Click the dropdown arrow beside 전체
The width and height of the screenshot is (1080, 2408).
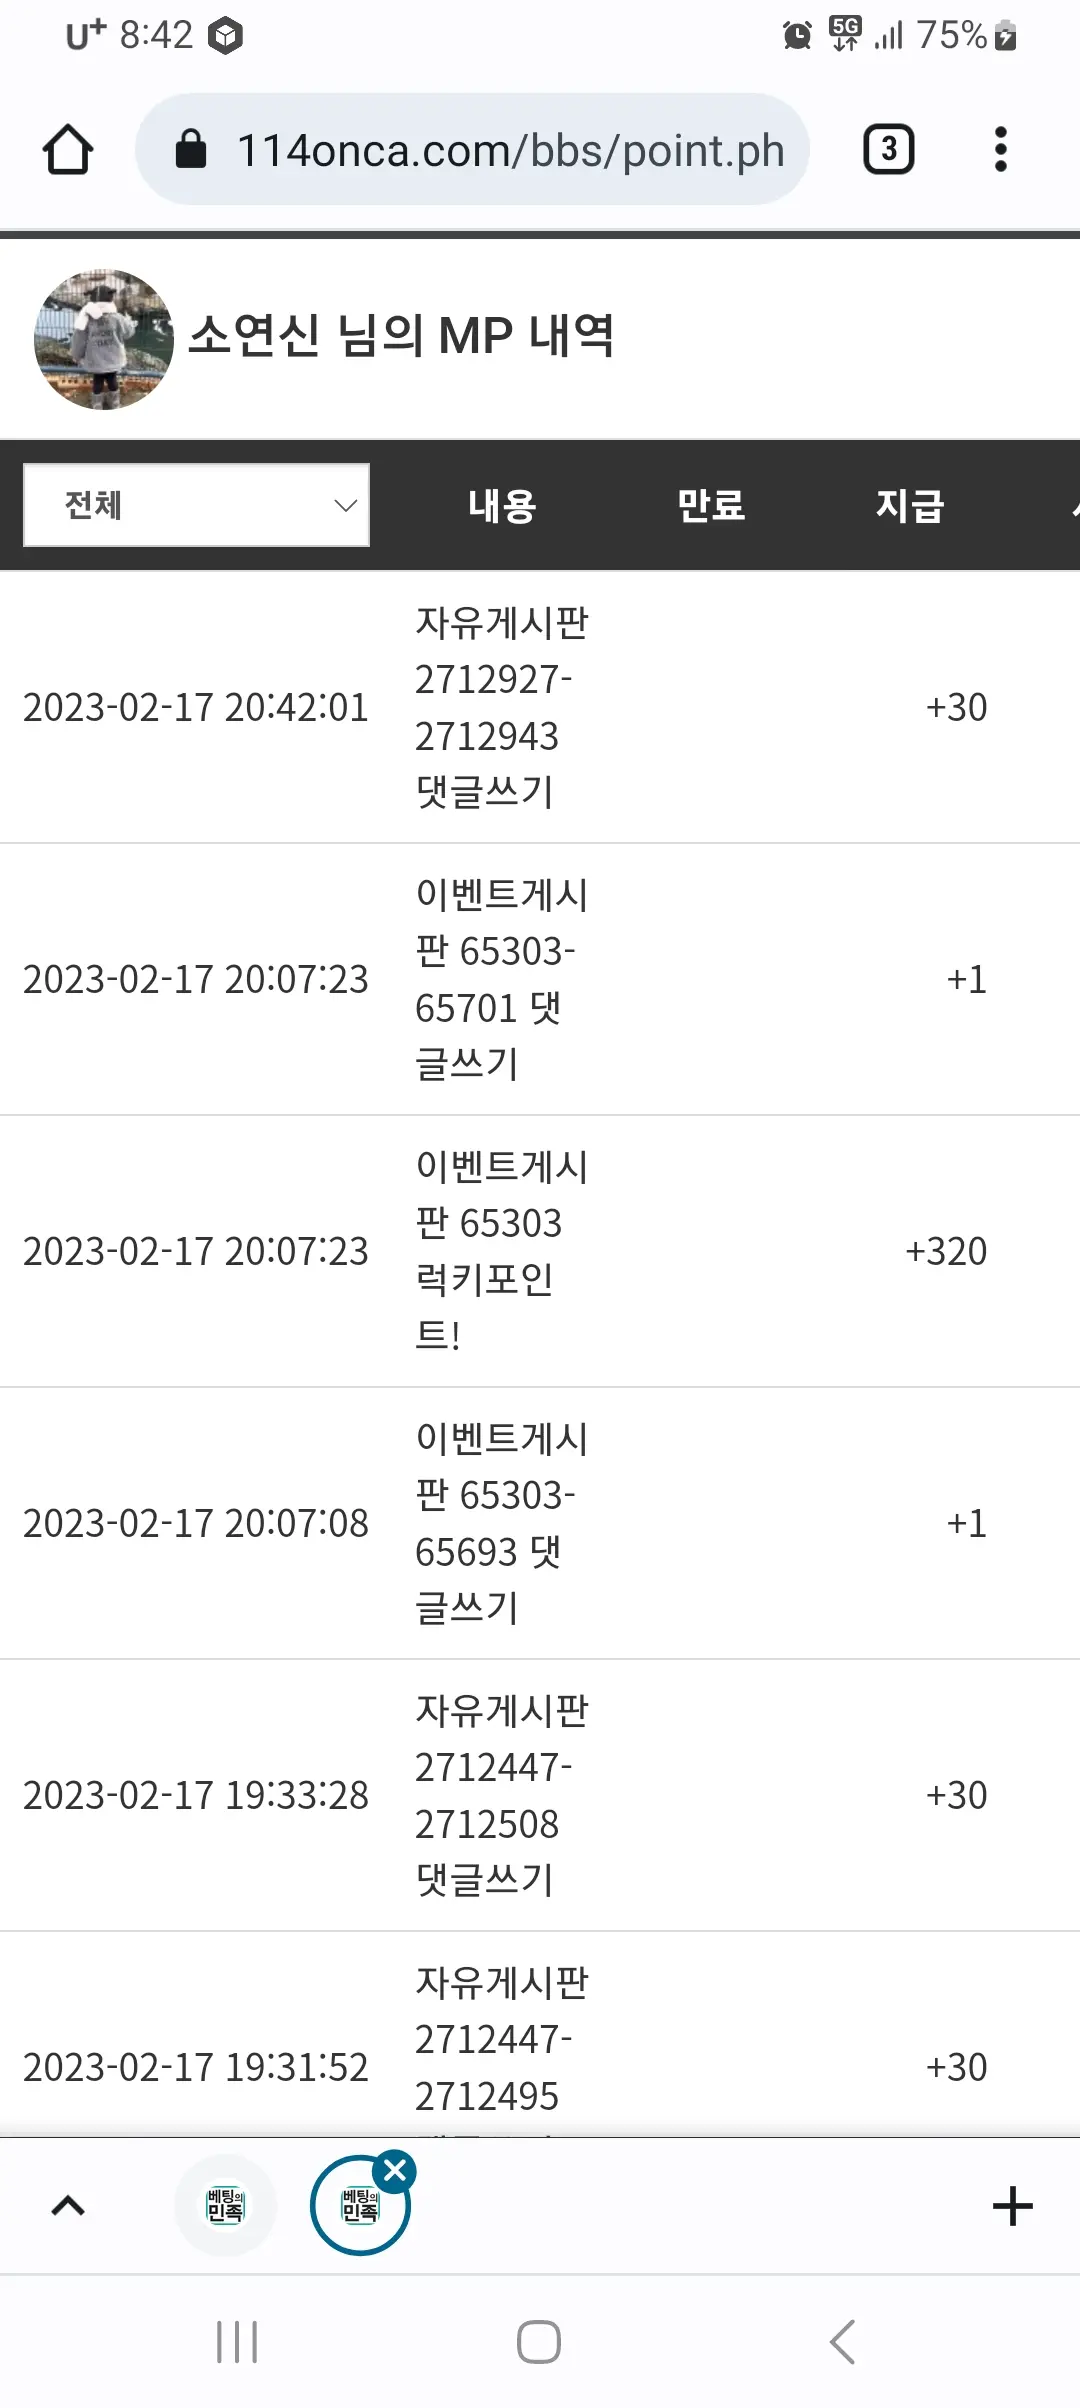[x=345, y=506]
